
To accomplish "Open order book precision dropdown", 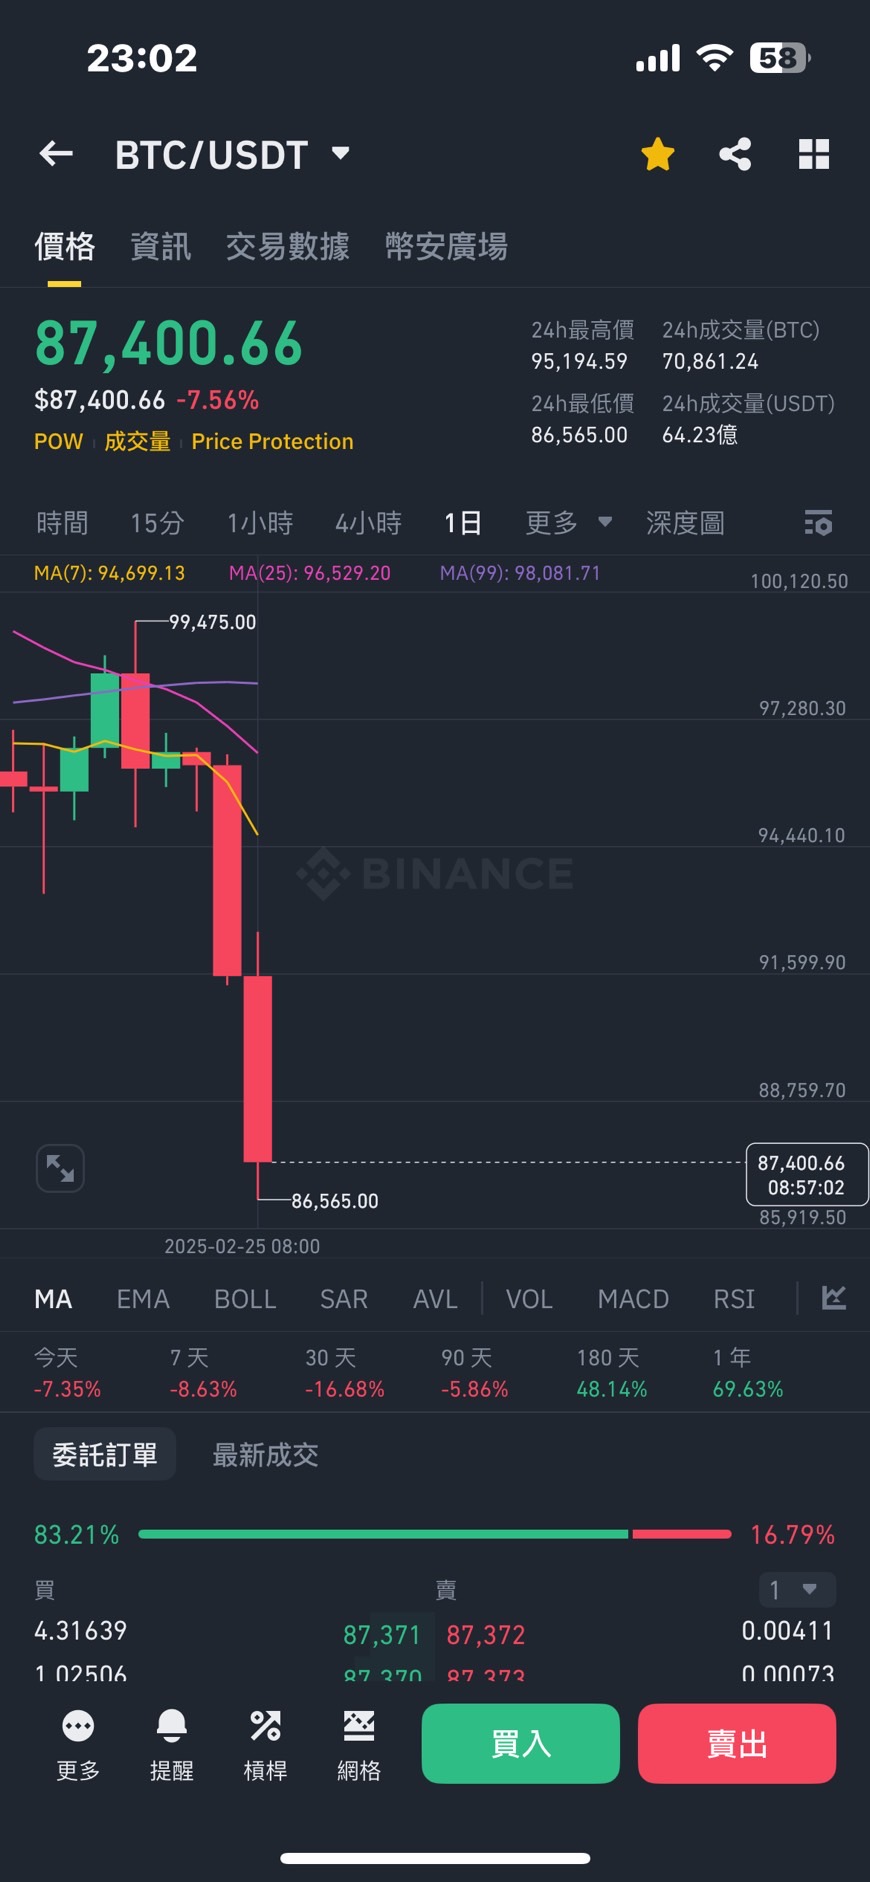I will coord(796,1589).
